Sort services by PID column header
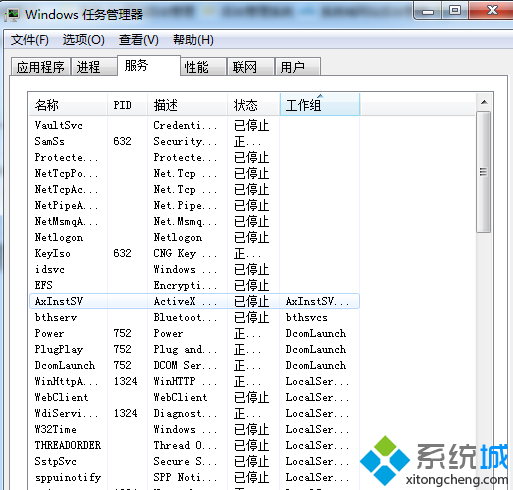Screen dimensions: 513x490 point(127,105)
